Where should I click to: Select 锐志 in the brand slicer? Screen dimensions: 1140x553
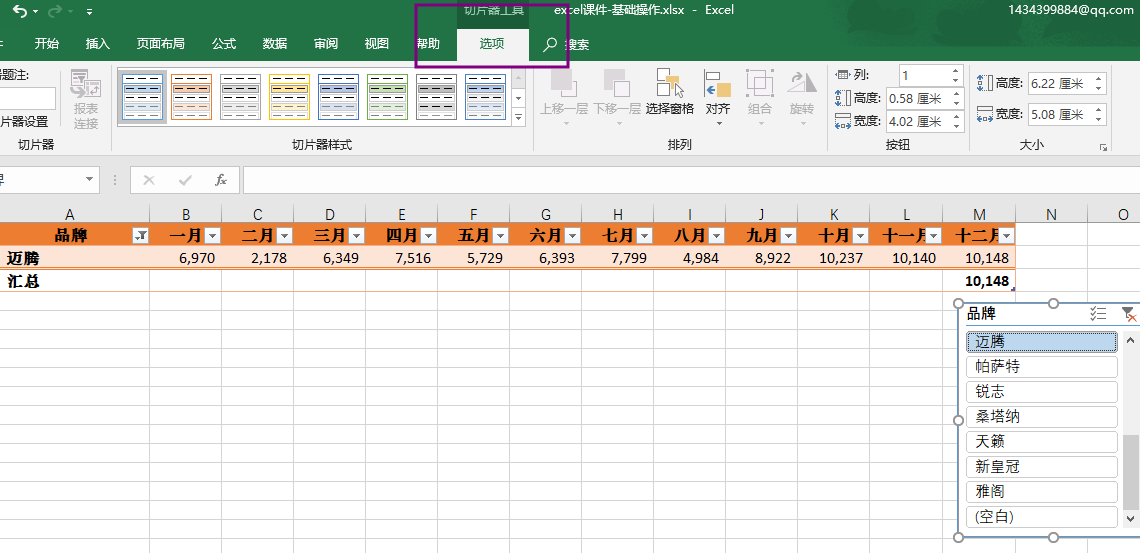[1042, 392]
